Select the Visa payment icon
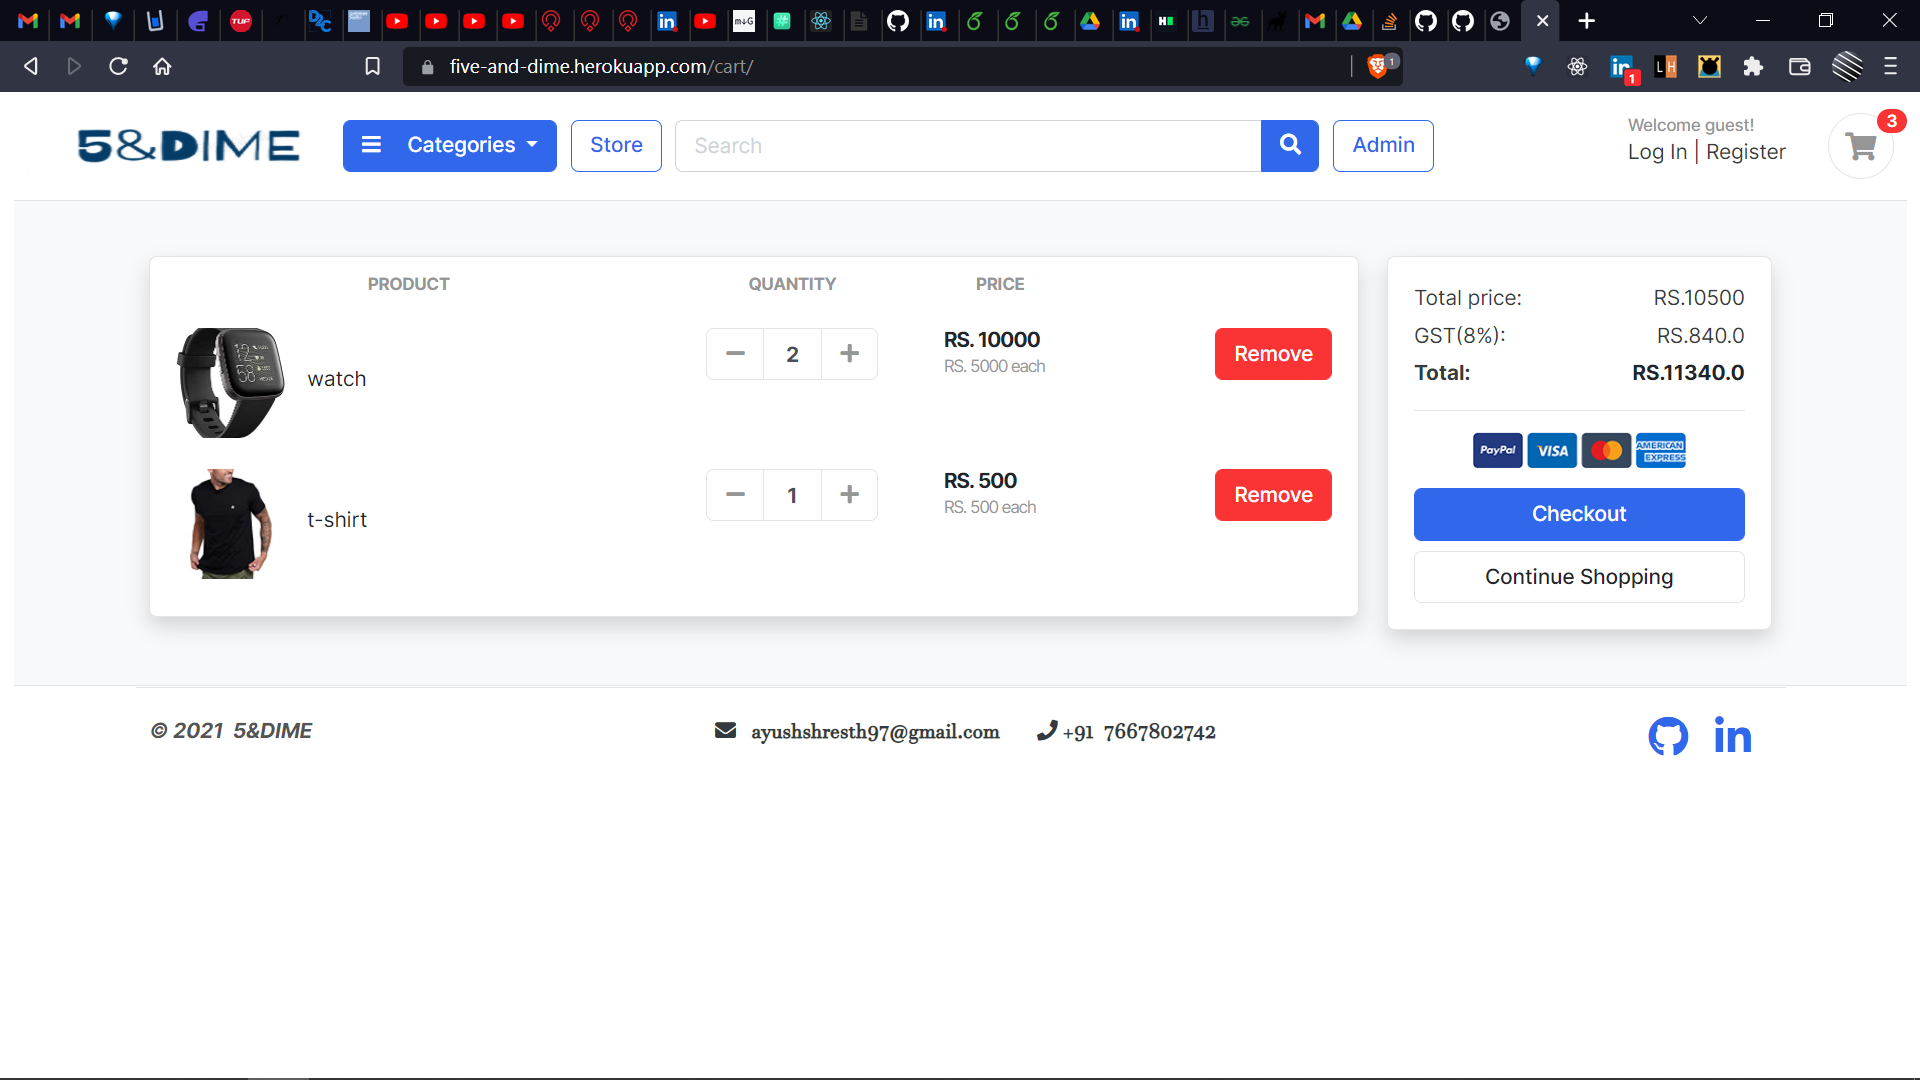 [x=1552, y=450]
